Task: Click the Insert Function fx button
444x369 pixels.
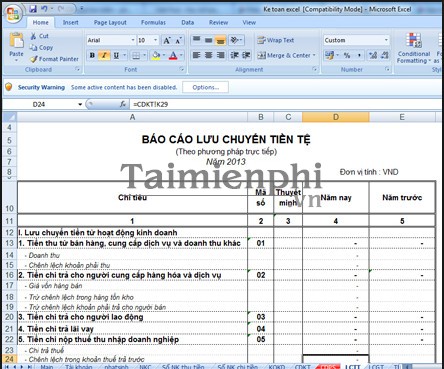Action: [122, 104]
